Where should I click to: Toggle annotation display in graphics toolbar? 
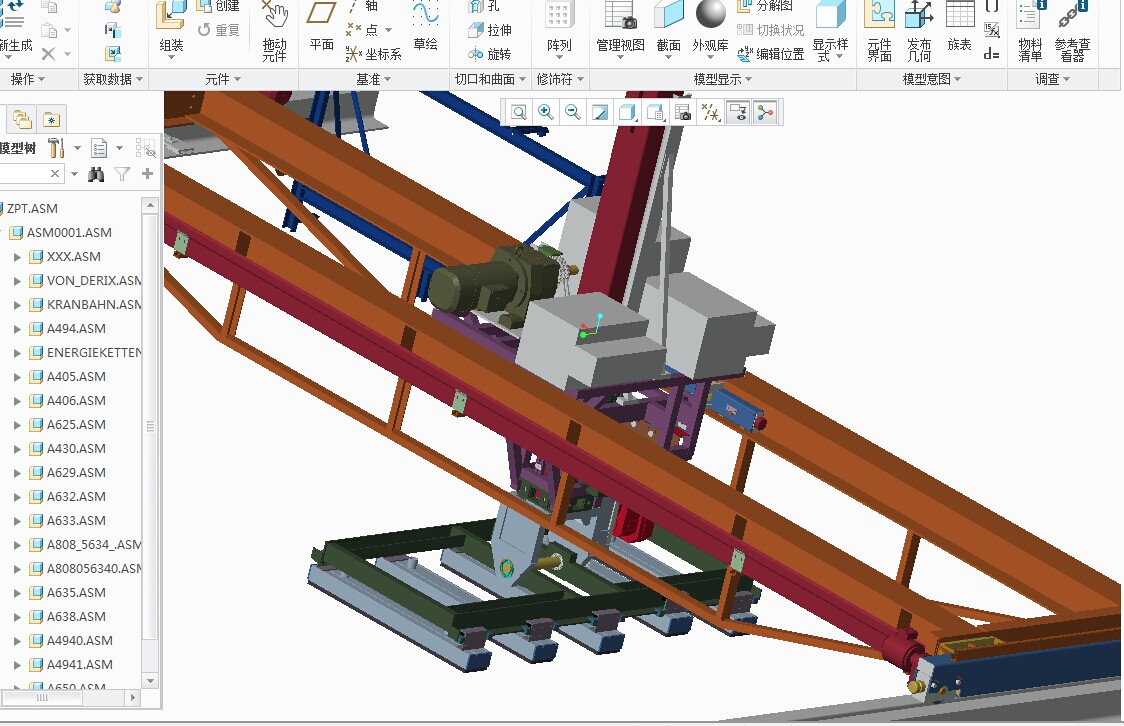pos(740,112)
